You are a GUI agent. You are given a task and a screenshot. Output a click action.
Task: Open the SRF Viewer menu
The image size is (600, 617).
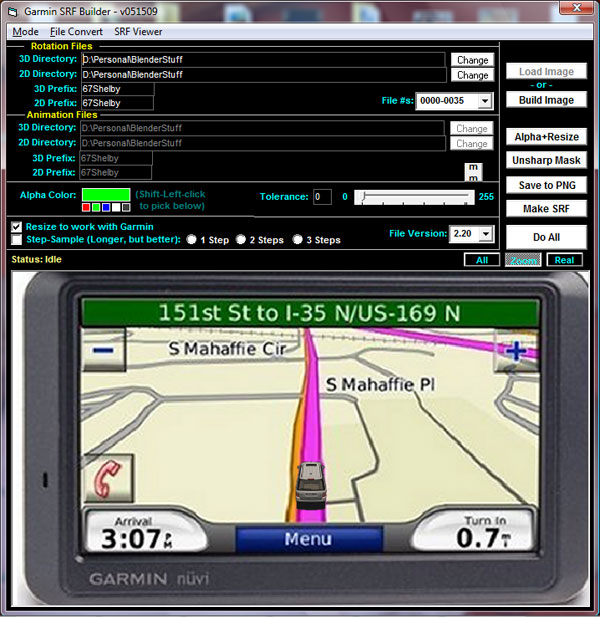[x=138, y=31]
